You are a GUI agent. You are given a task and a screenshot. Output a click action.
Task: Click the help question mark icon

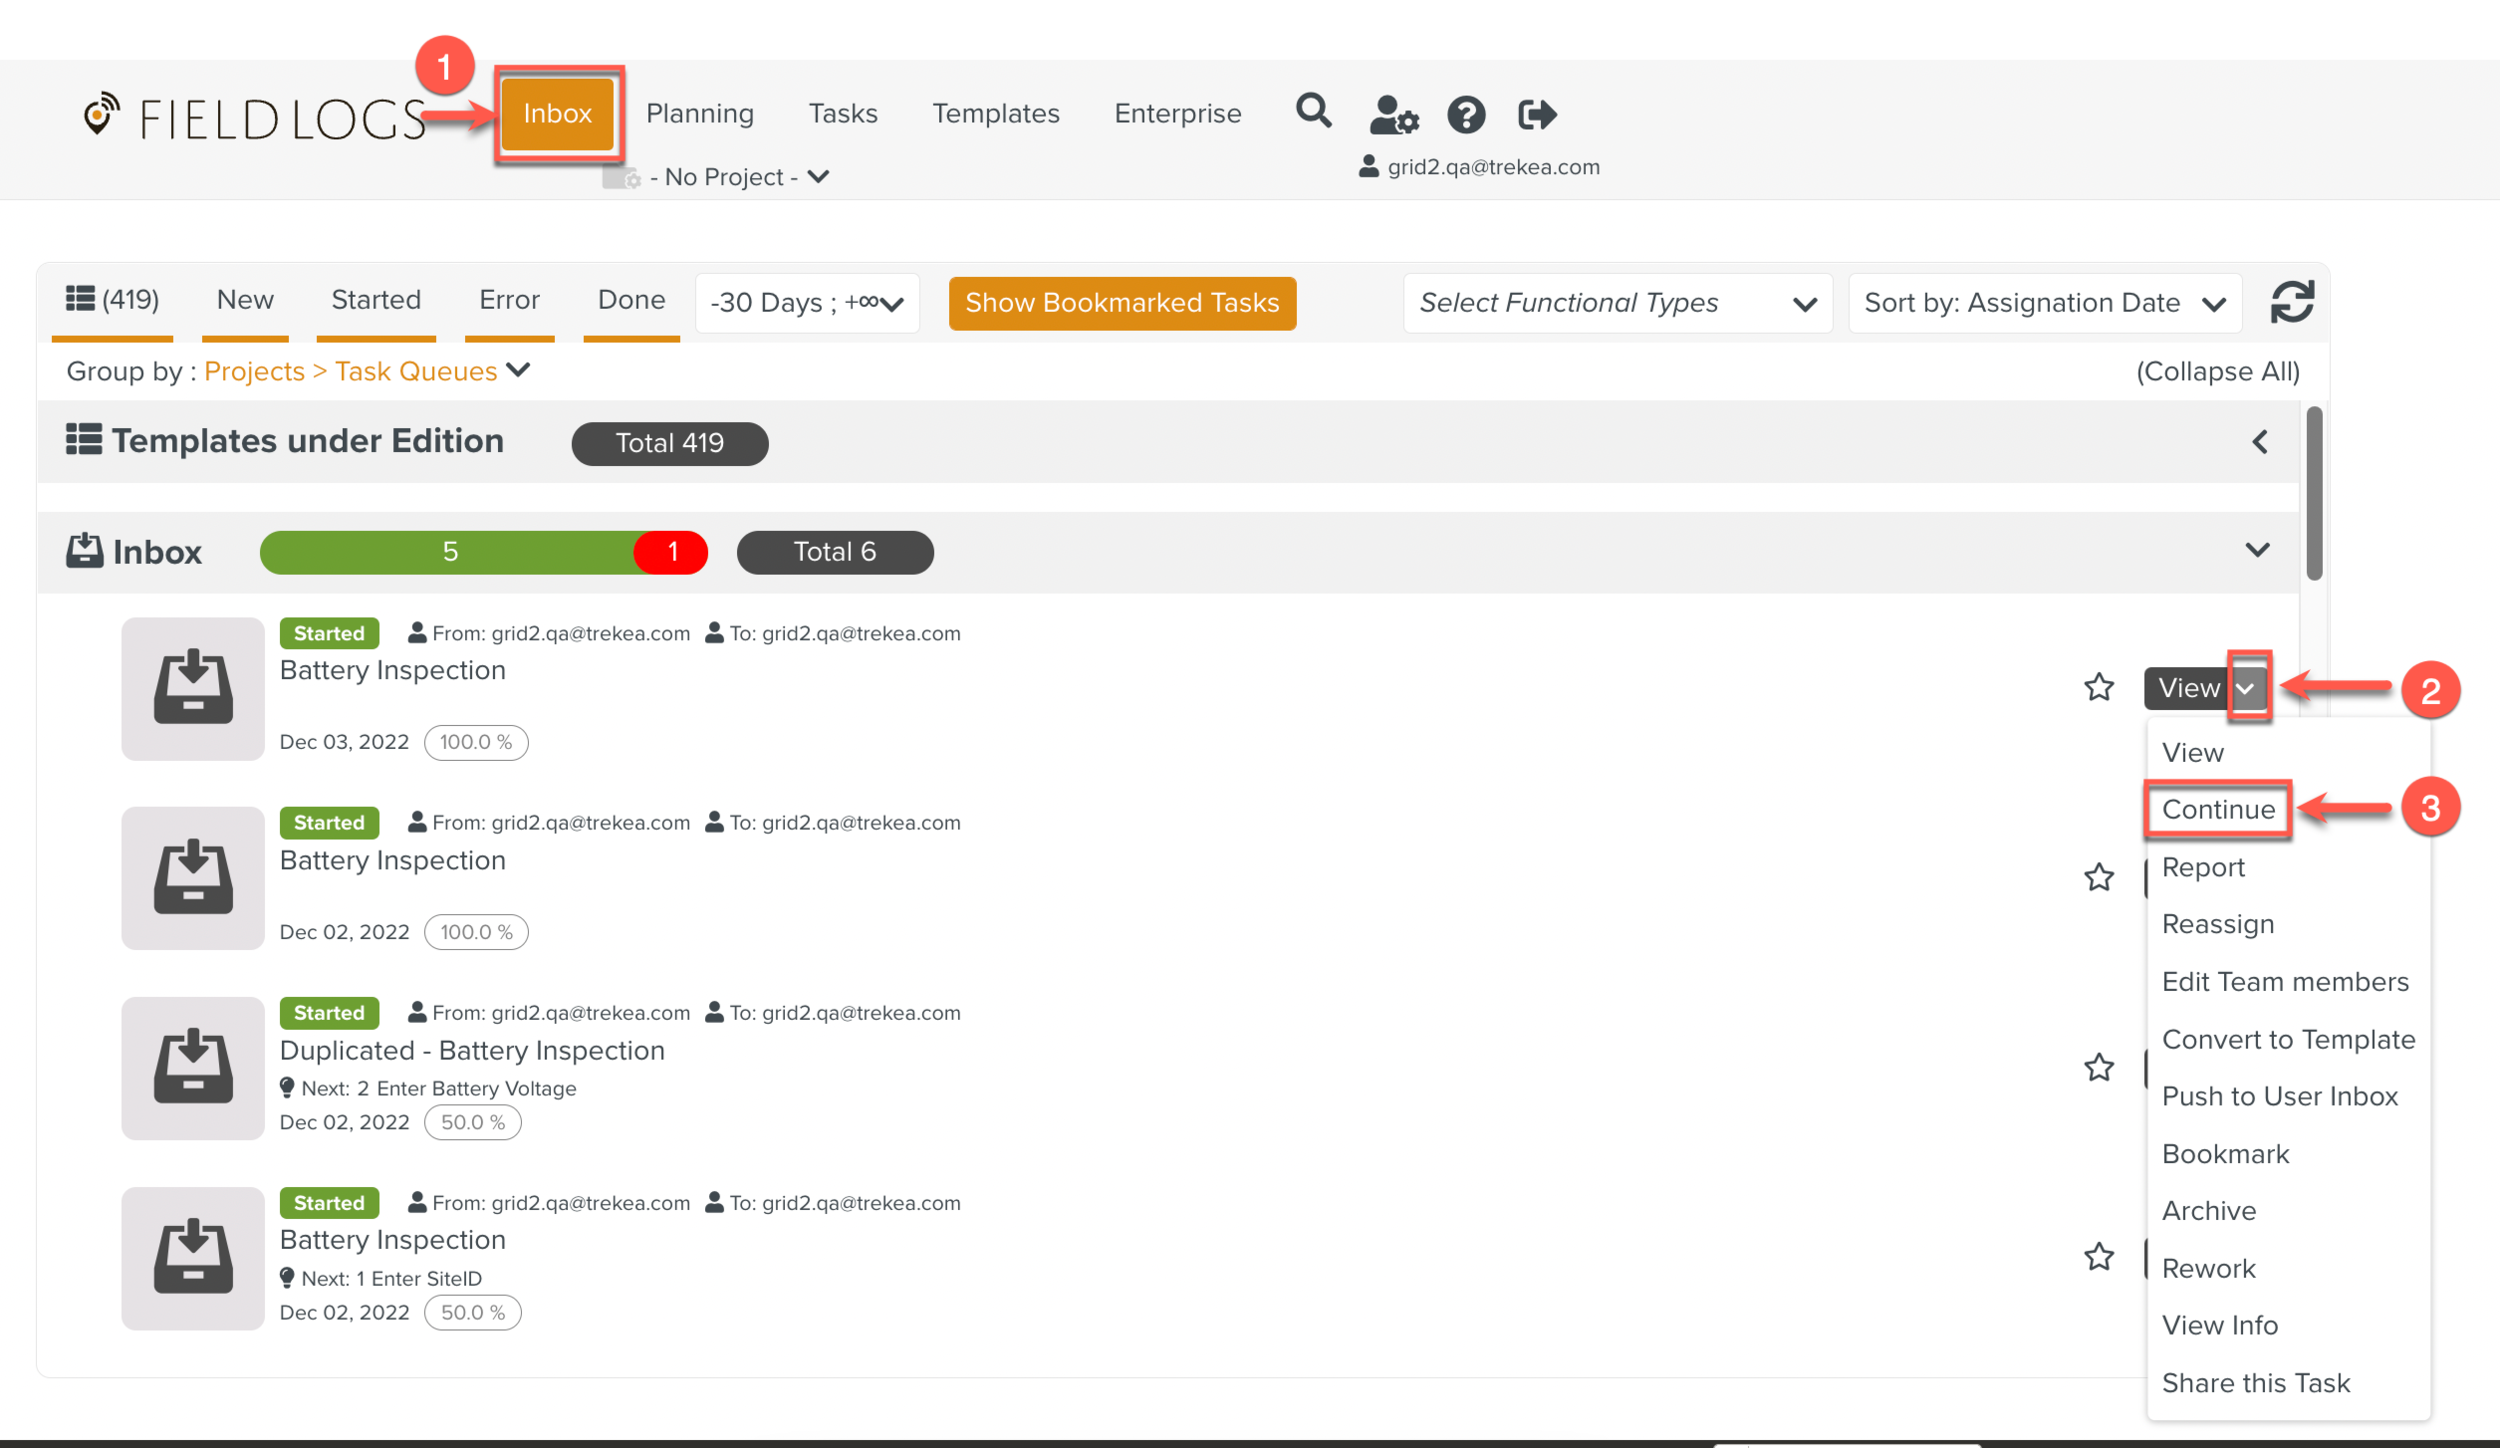tap(1466, 115)
